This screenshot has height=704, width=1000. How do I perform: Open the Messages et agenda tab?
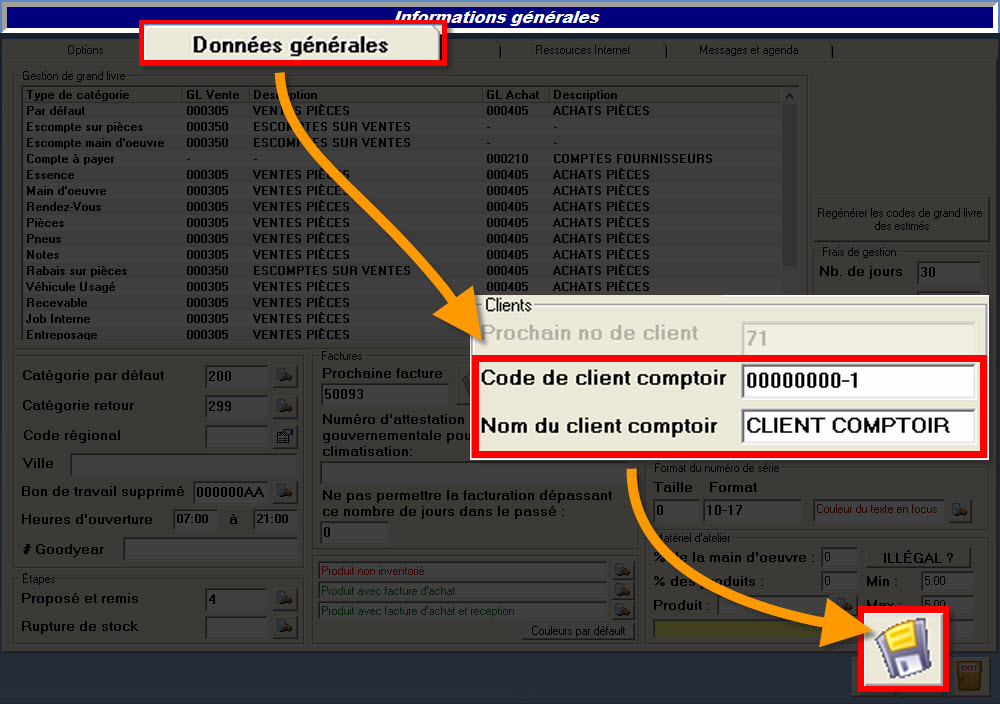tap(748, 50)
